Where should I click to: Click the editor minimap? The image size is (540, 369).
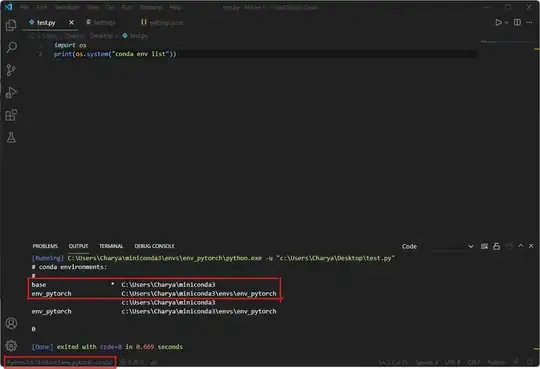pyautogui.click(x=506, y=42)
